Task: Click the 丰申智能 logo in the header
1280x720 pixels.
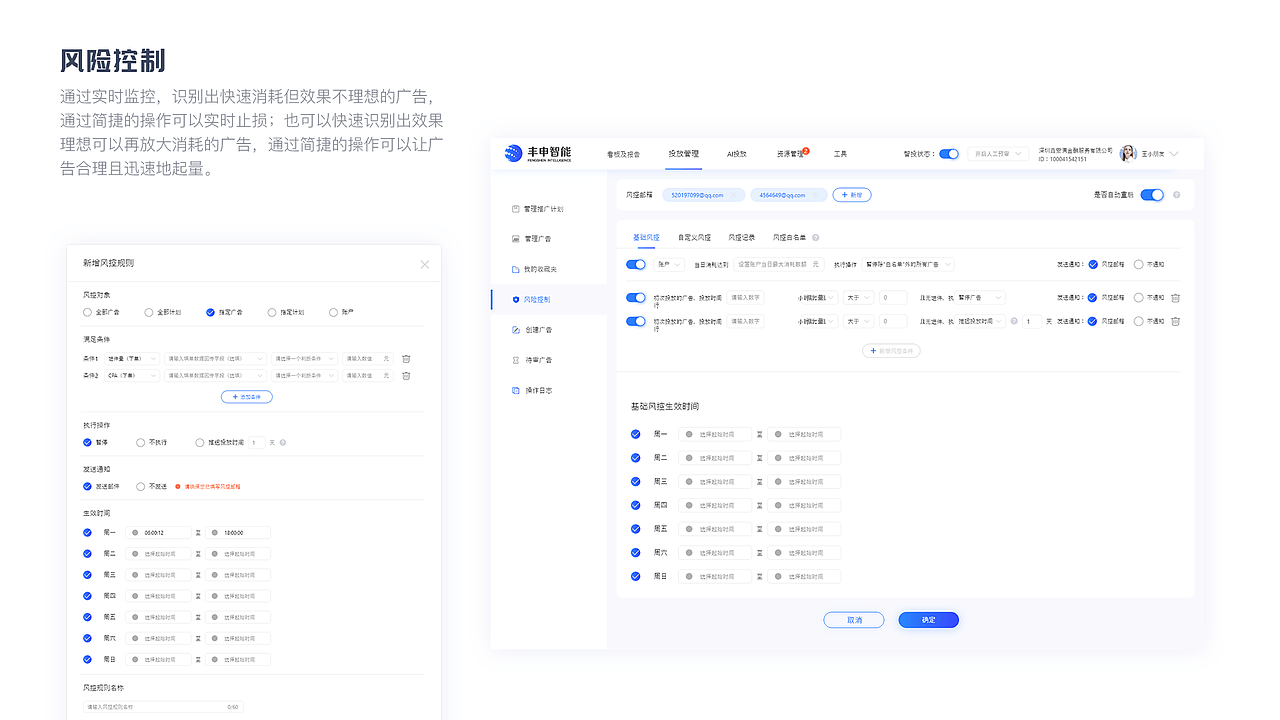Action: click(538, 153)
